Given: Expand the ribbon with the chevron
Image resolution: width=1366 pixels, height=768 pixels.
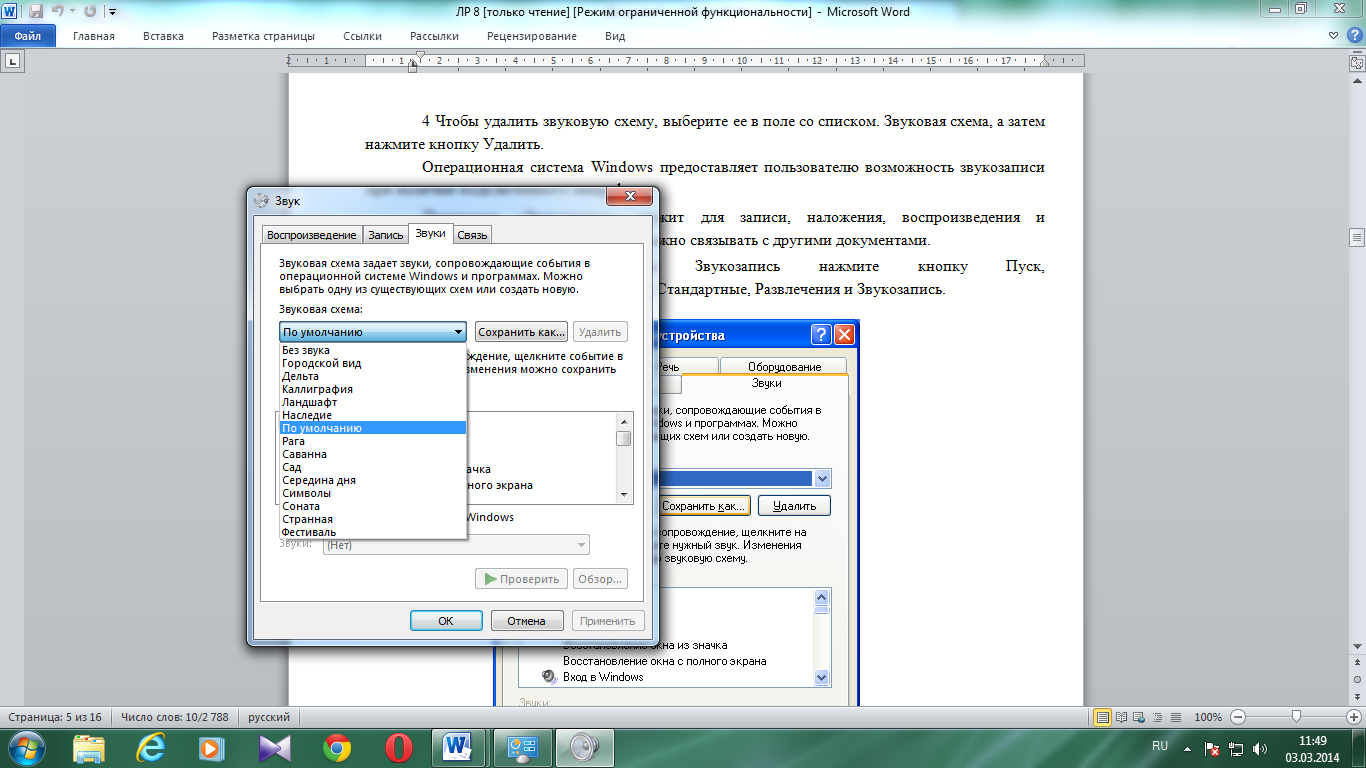Looking at the screenshot, I should 1335,36.
